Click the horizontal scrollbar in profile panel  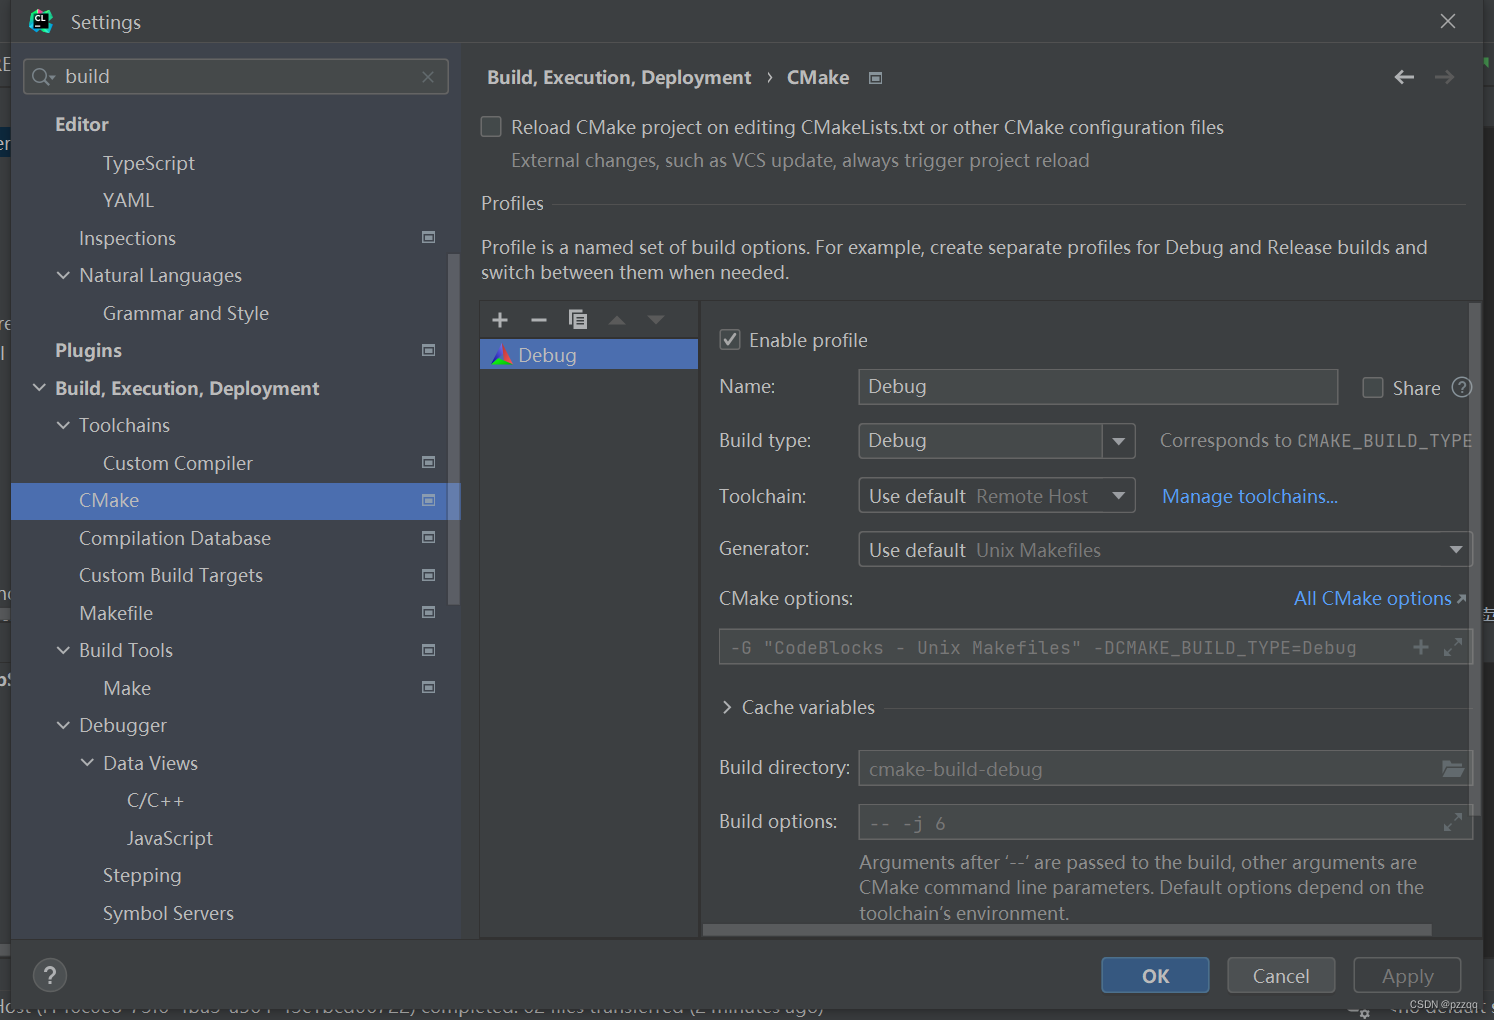tap(1067, 930)
